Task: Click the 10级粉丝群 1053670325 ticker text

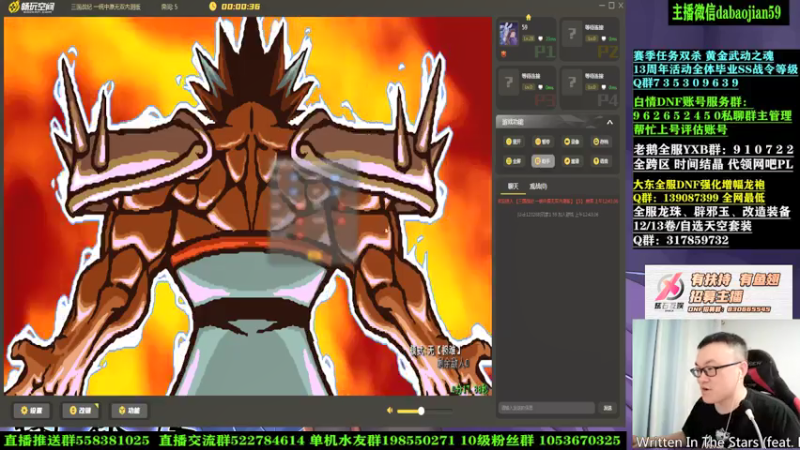Action: pos(541,440)
